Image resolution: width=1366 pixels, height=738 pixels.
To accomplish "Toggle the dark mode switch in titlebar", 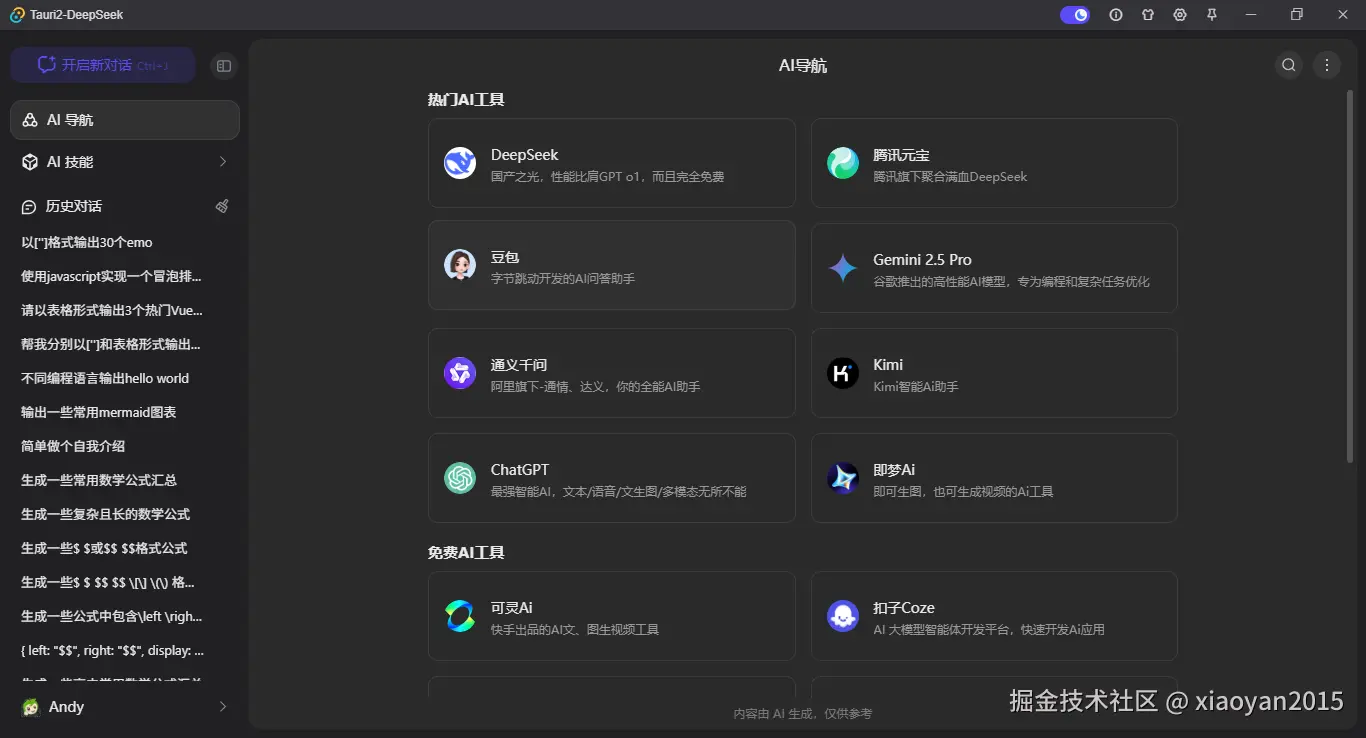I will click(x=1074, y=14).
